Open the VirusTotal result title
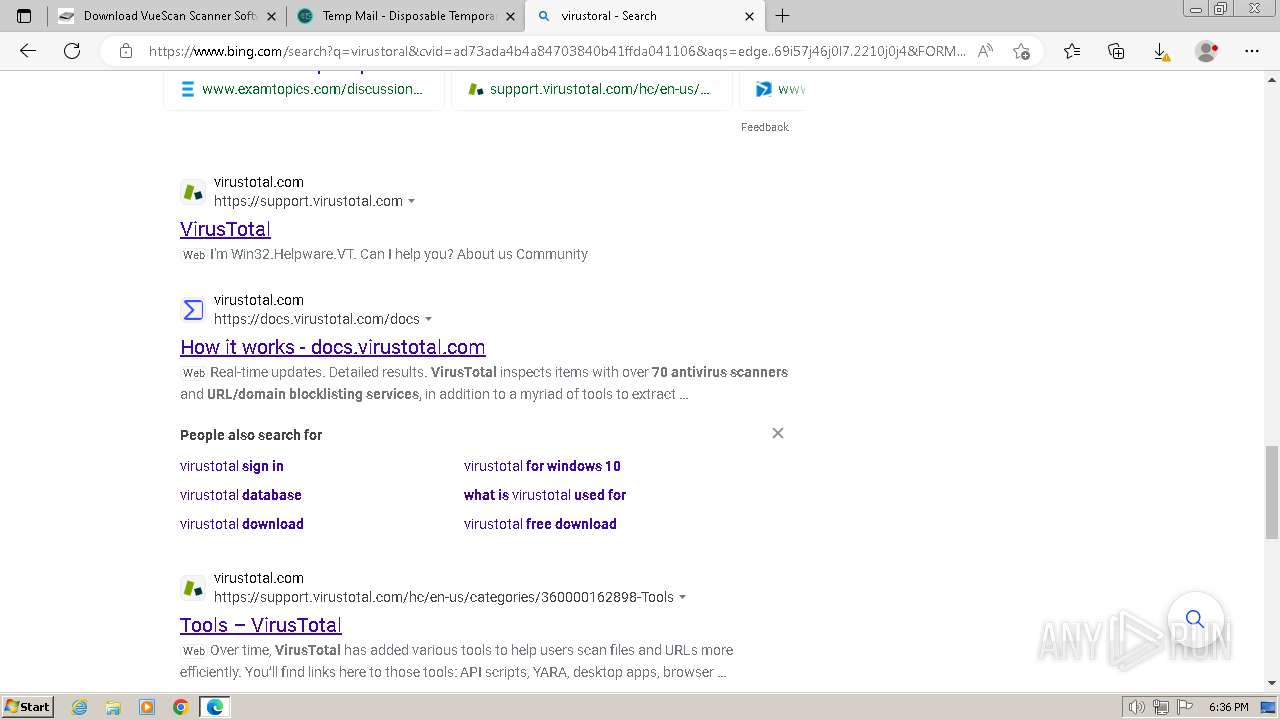This screenshot has width=1280, height=720. [225, 229]
